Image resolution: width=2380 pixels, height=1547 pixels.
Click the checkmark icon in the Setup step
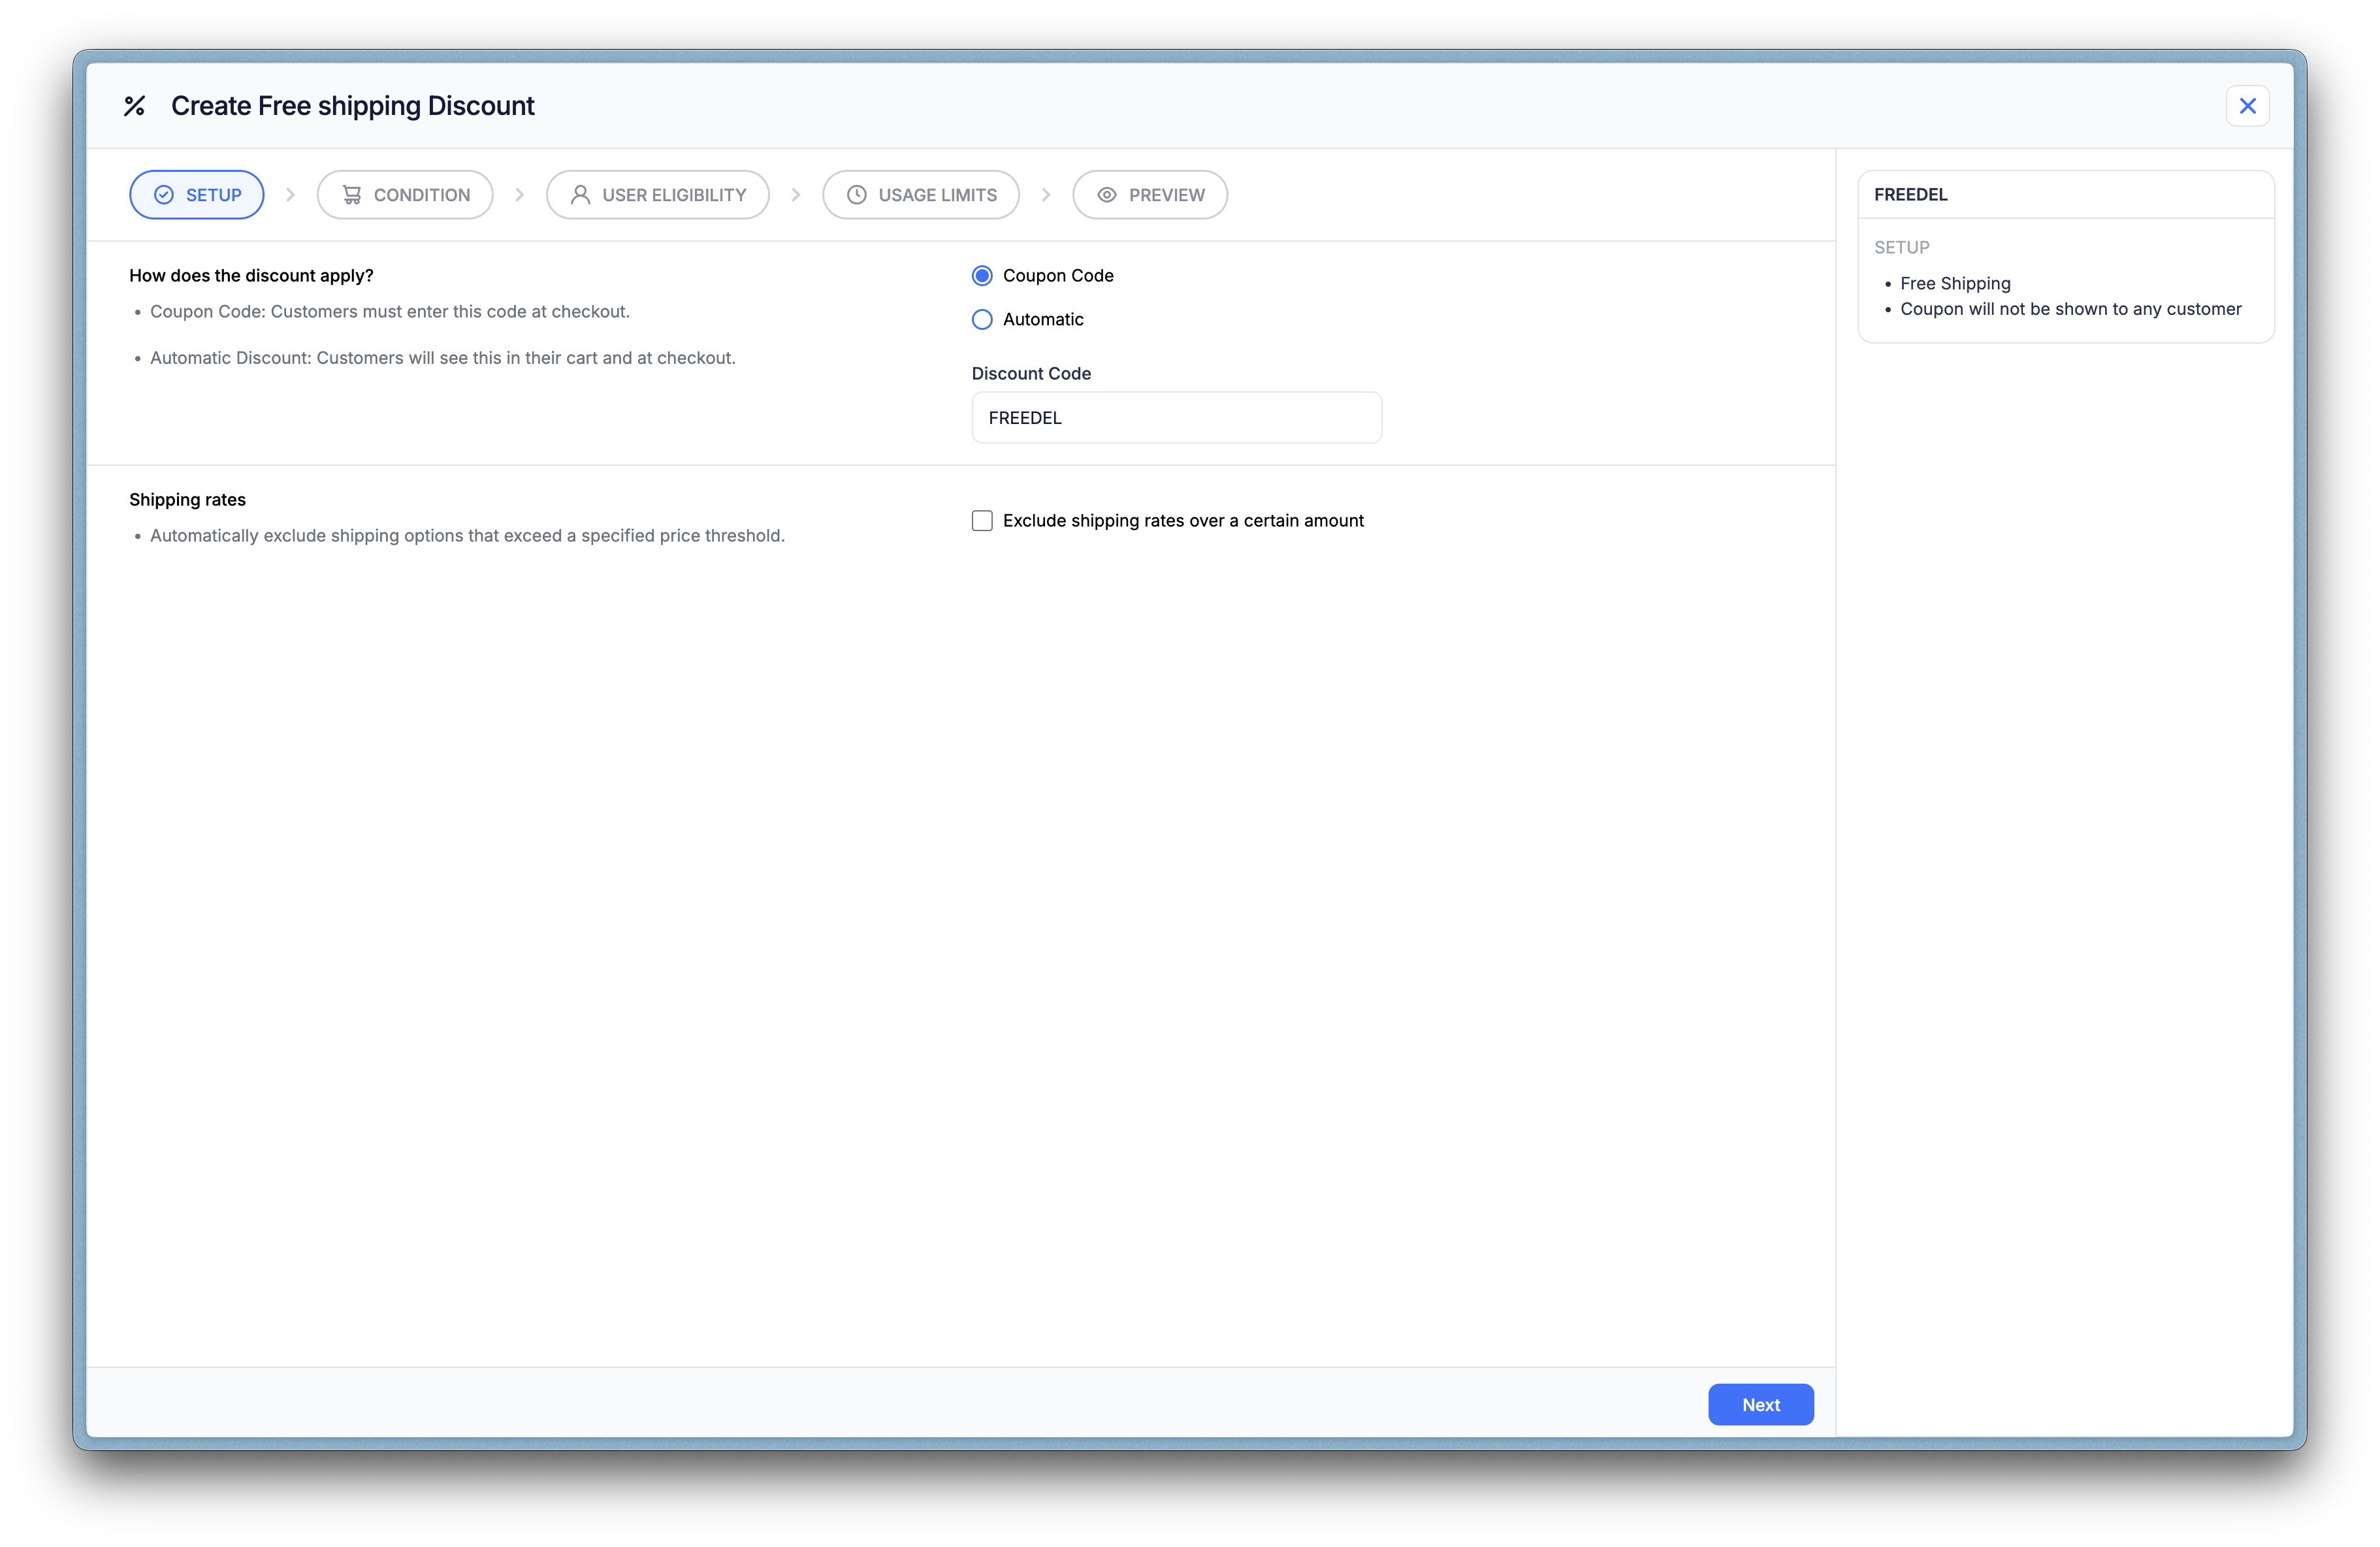[164, 195]
